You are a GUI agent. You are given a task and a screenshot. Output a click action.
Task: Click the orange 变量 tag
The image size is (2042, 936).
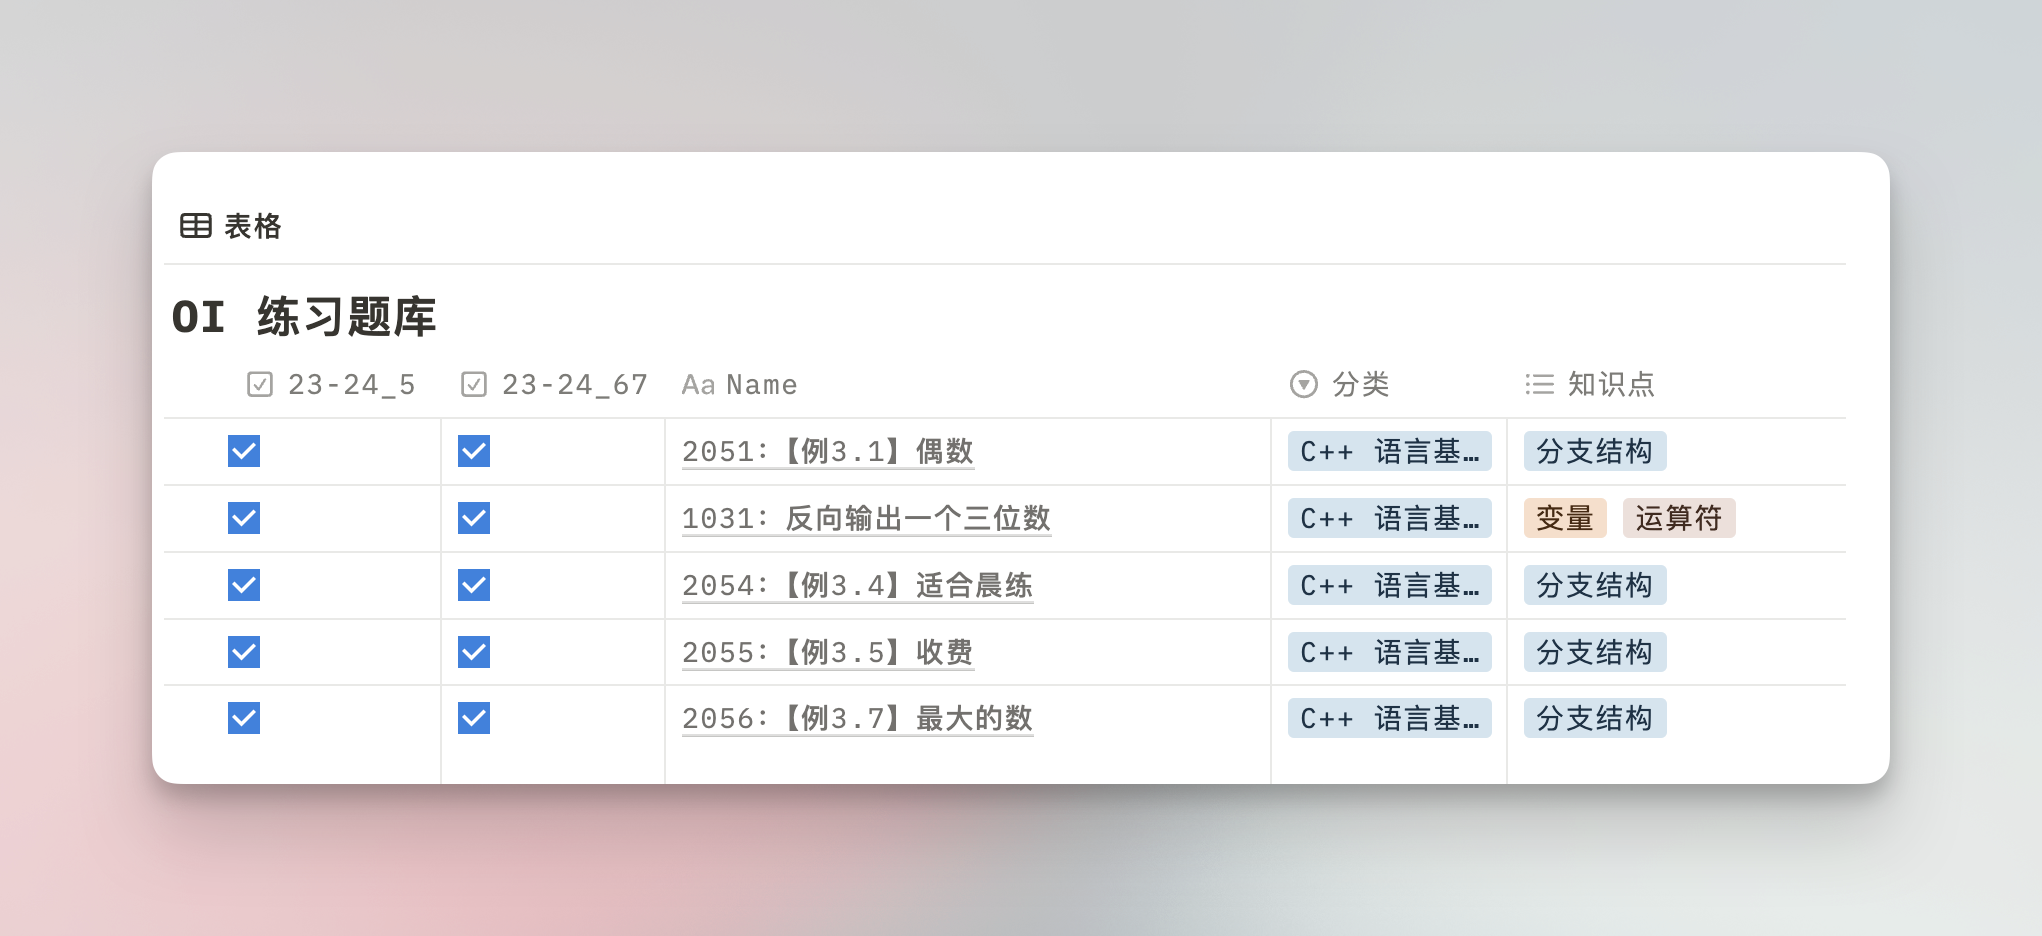tap(1565, 519)
